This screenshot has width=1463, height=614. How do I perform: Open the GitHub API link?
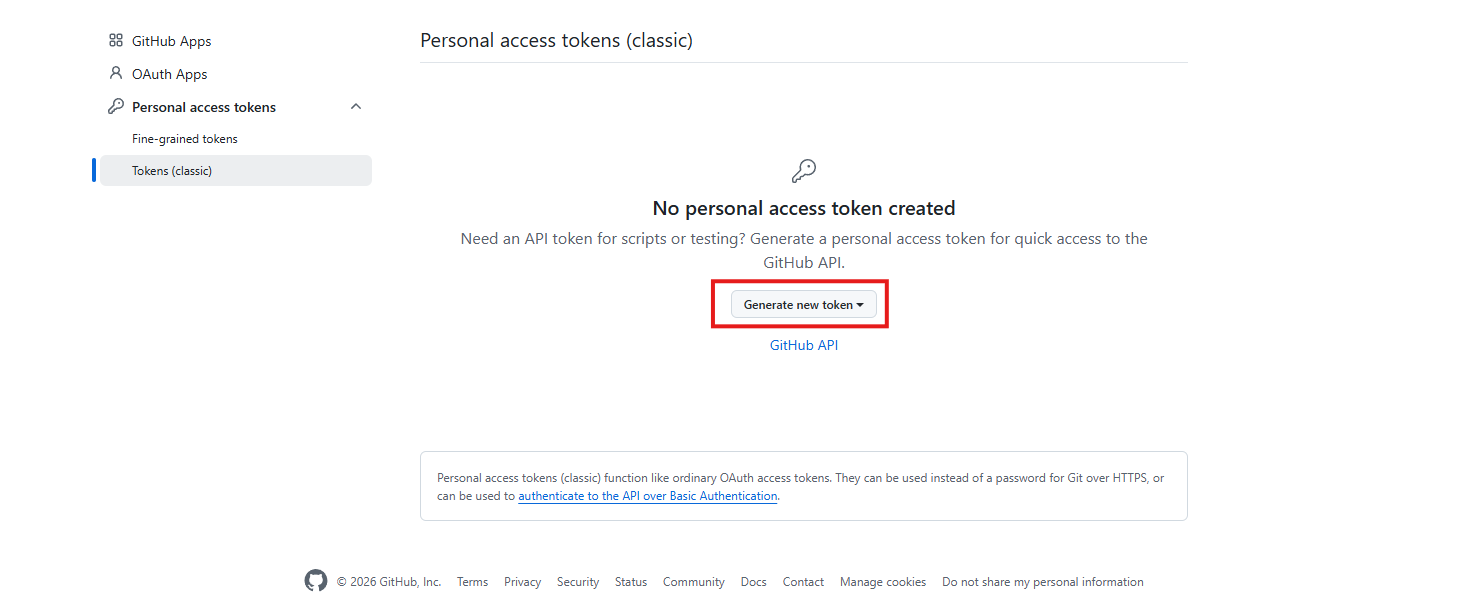pos(803,344)
